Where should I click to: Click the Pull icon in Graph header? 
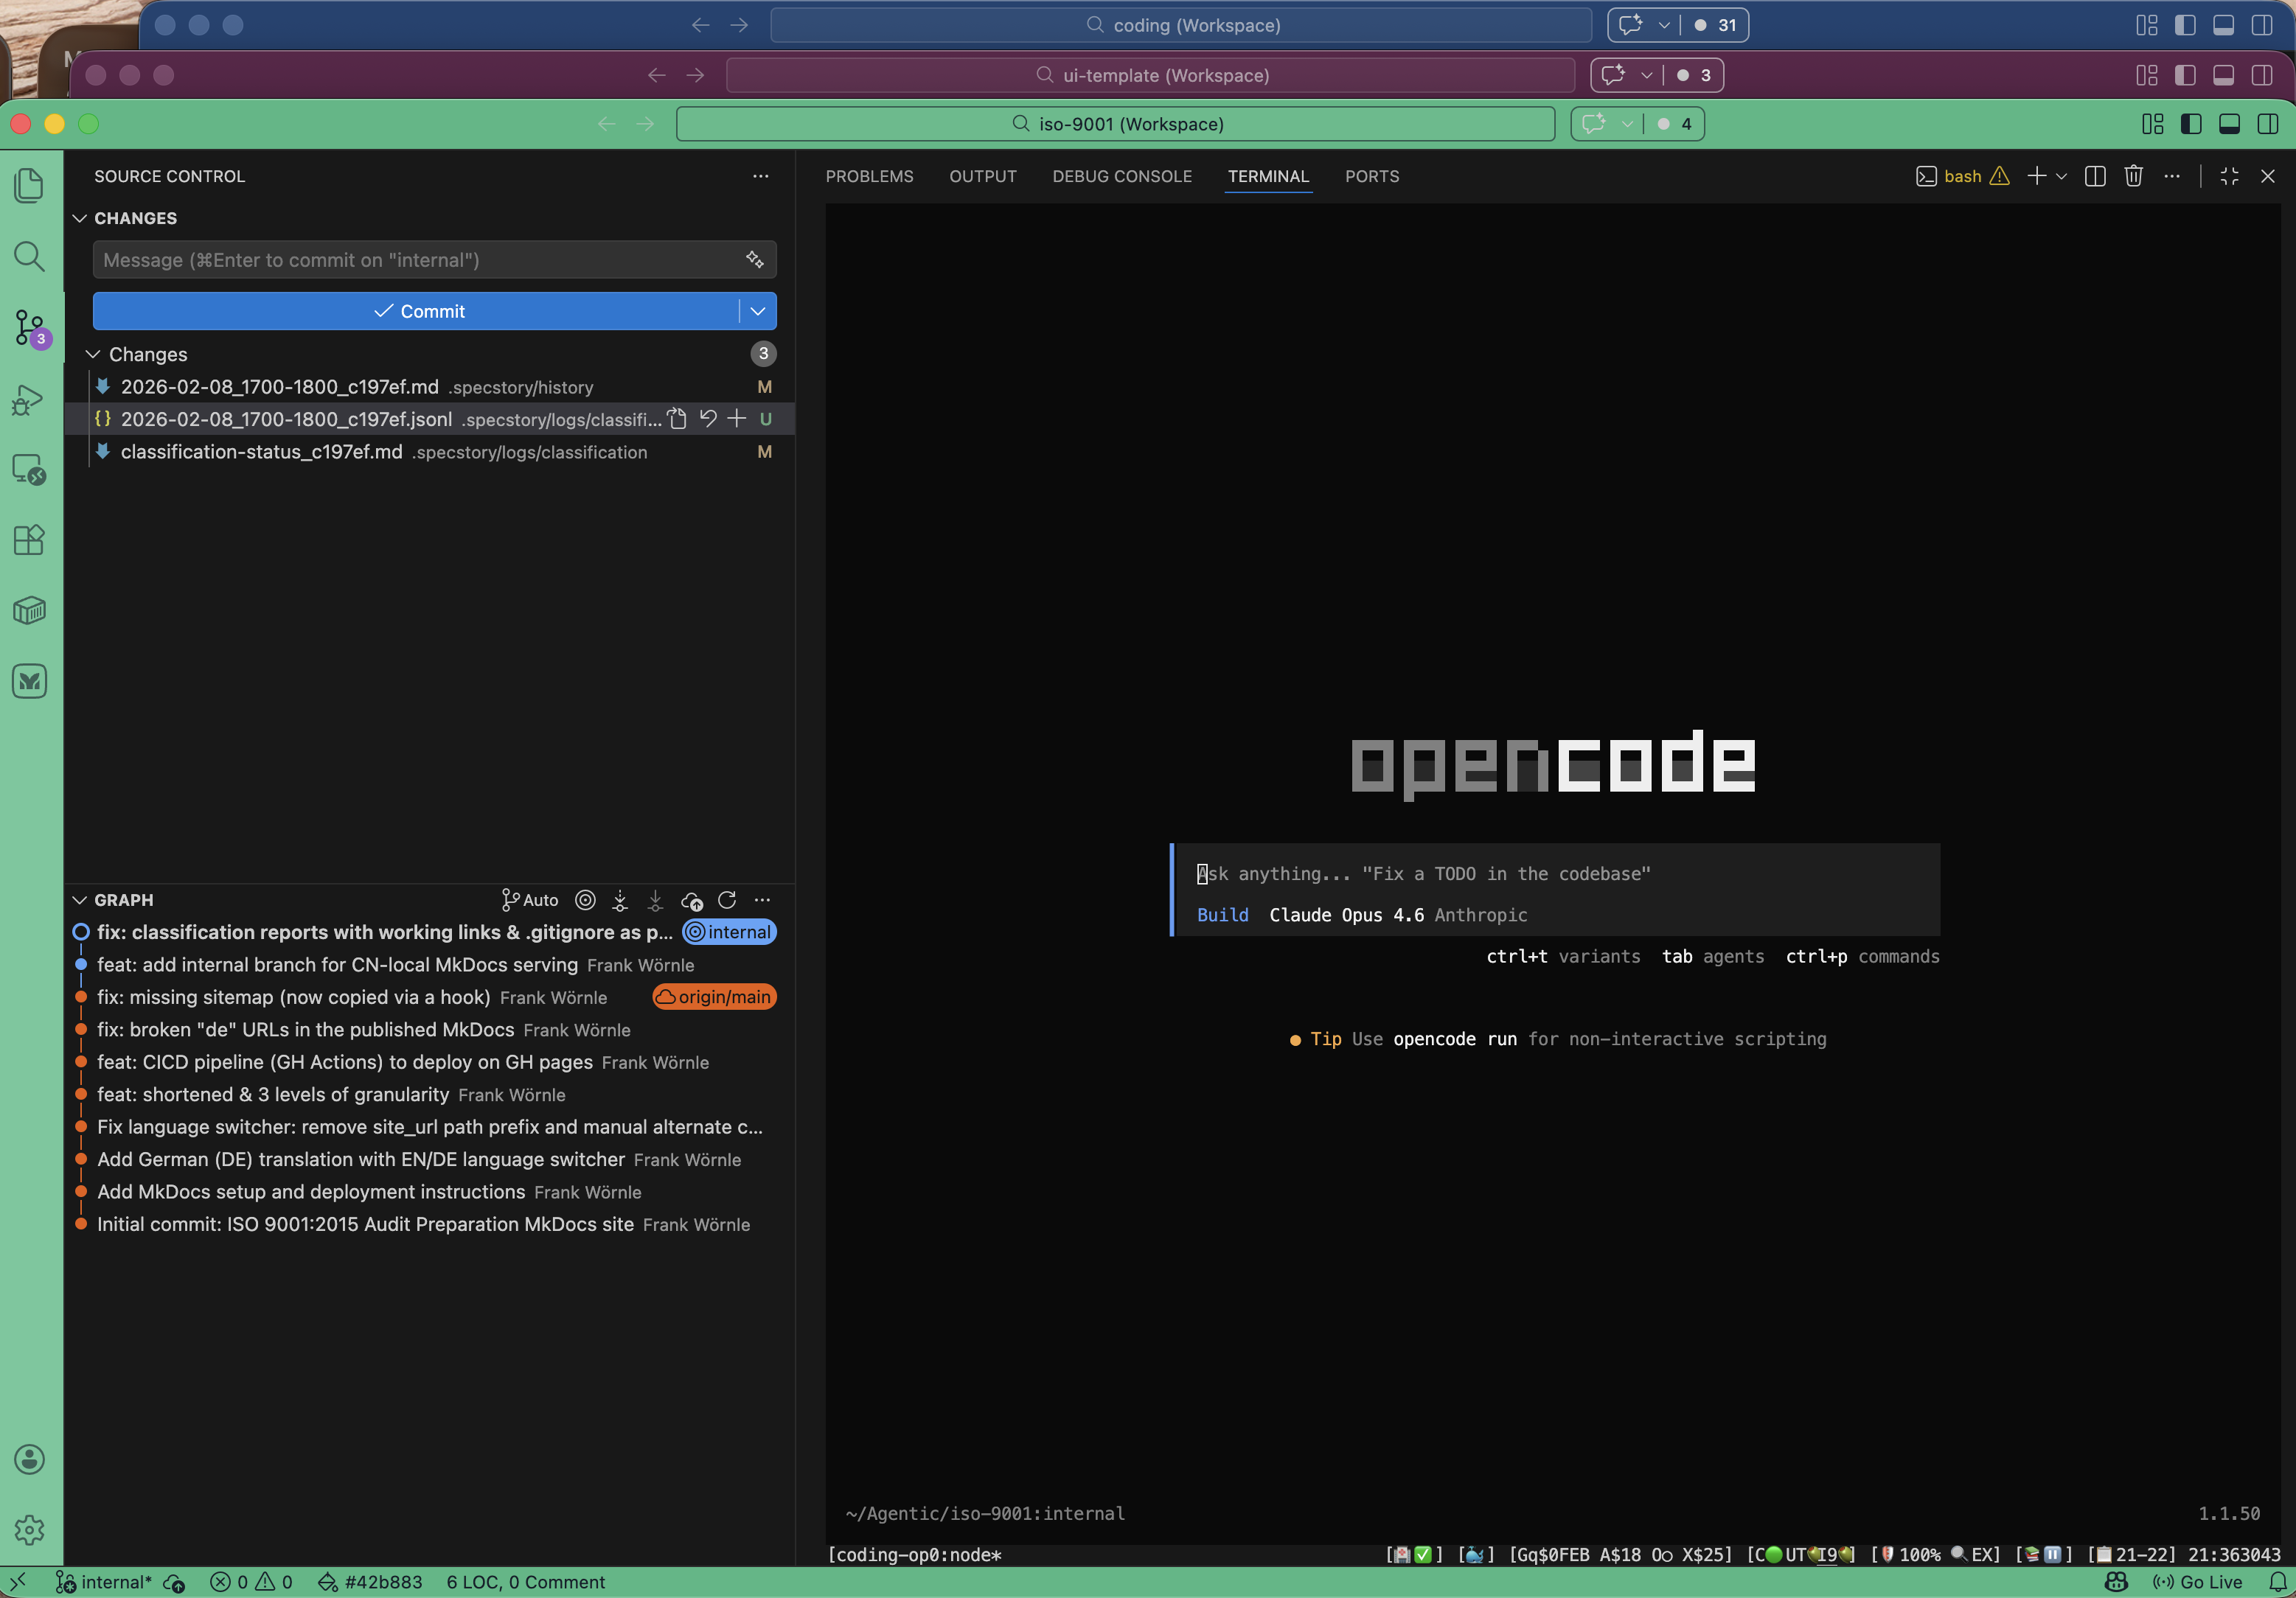655,900
